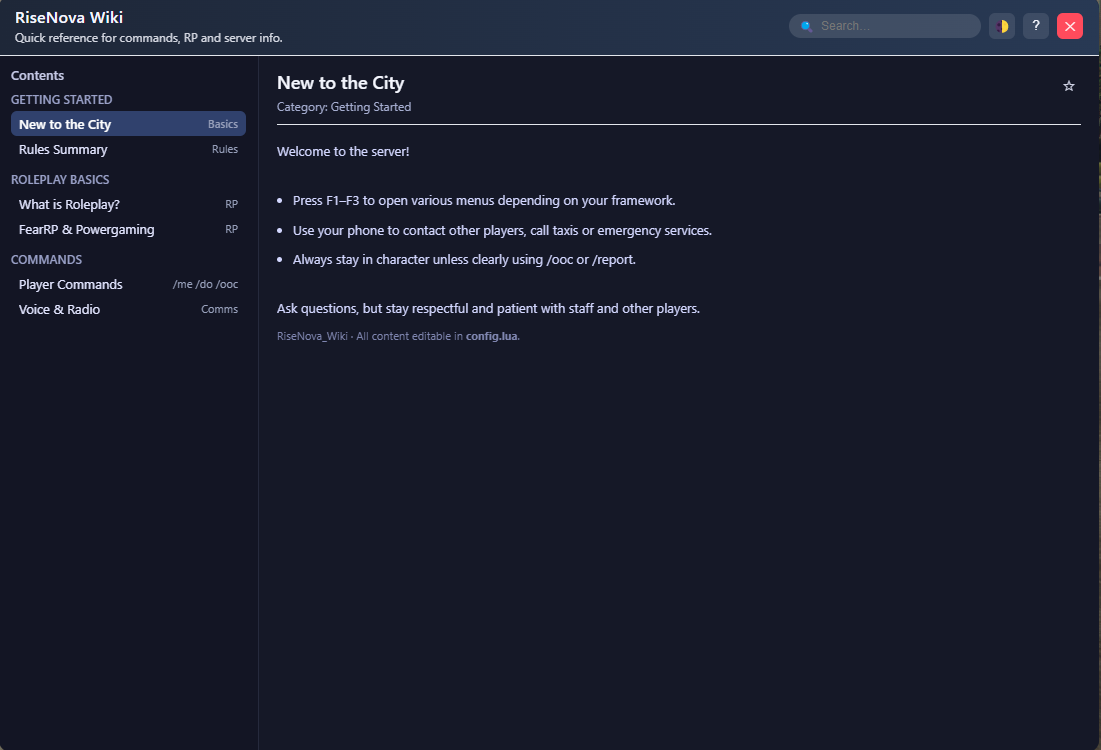Toggle the /me /do /ooc badge
Viewport: 1101px width, 750px height.
[x=205, y=283]
